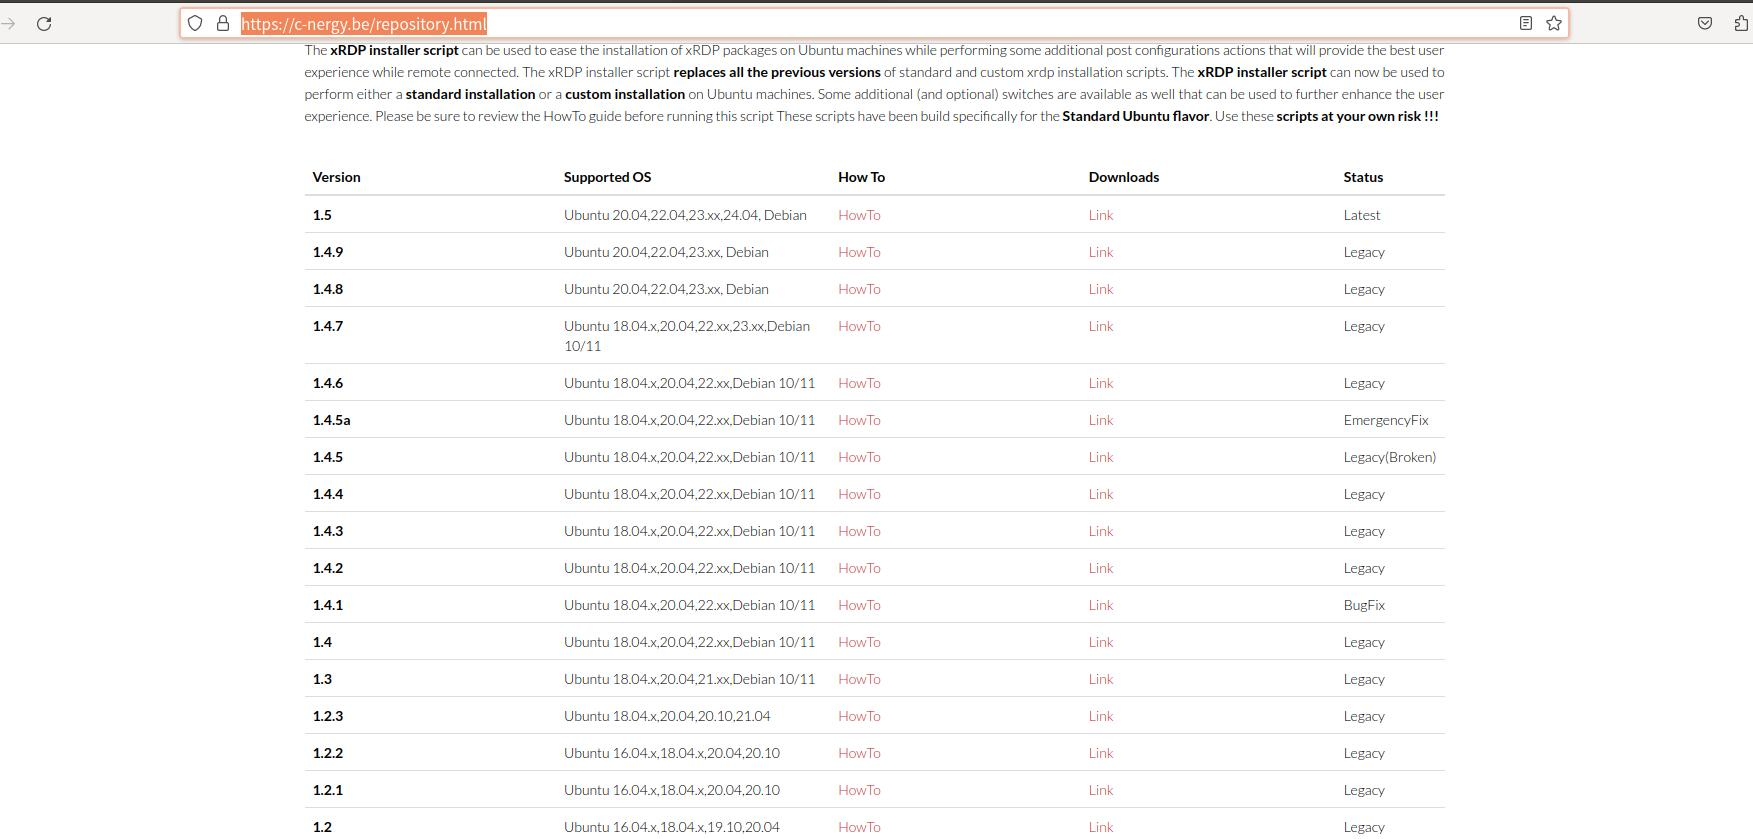Download Link for version 1.4.7
Screen dimensions: 1753x839
point(1101,326)
